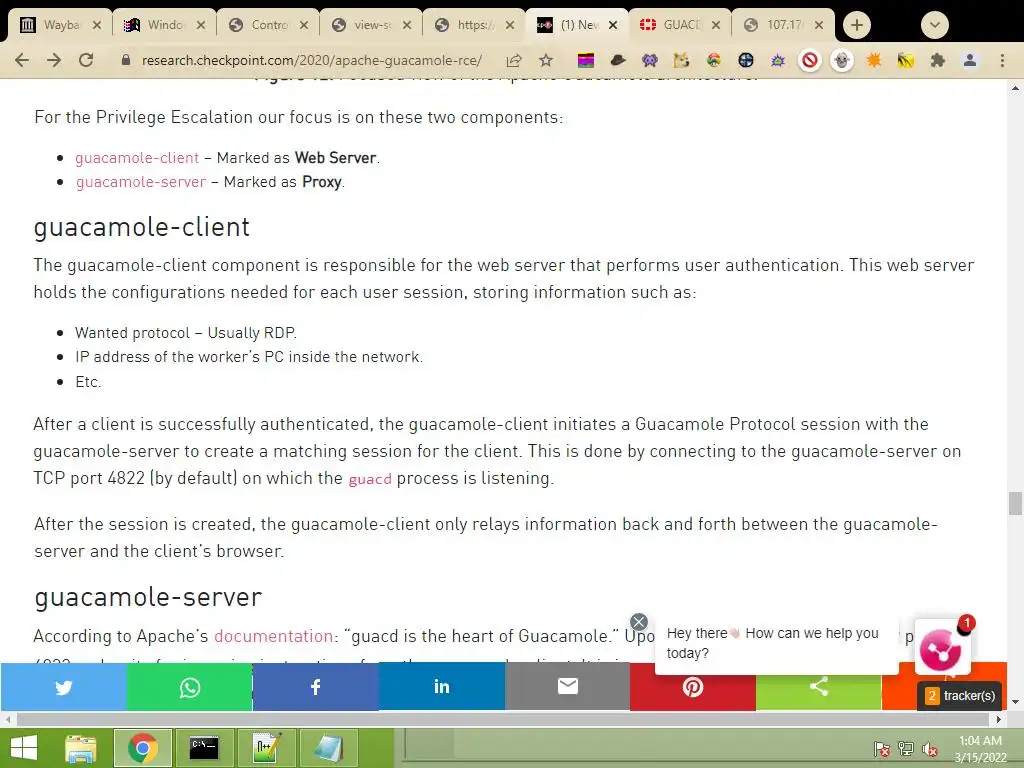Screen dimensions: 1024x768
Task: Open Chrome three-dot menu
Action: [x=1002, y=61]
